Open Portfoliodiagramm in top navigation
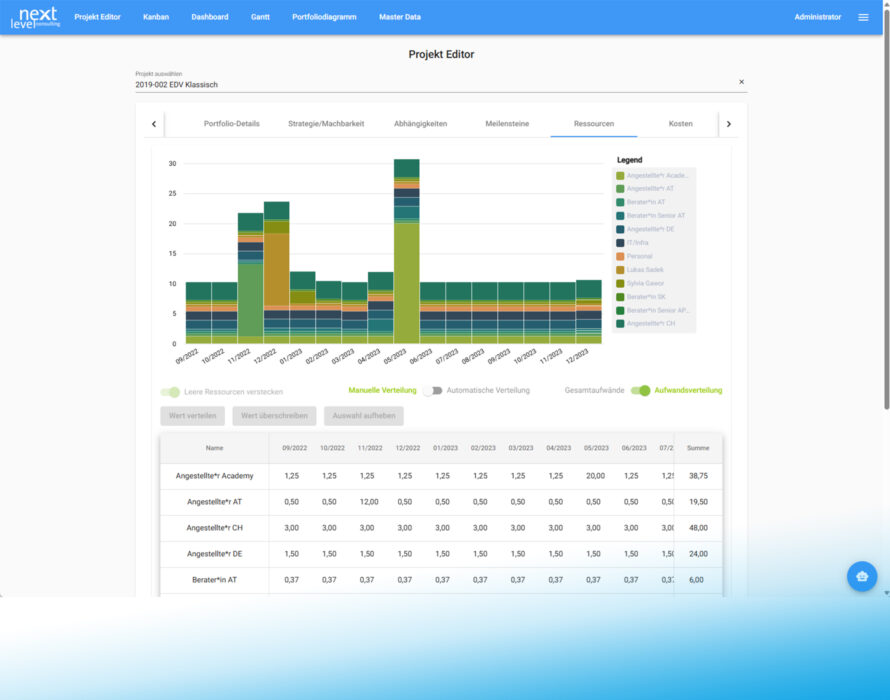Screen dimensions: 890x700 coord(324,17)
